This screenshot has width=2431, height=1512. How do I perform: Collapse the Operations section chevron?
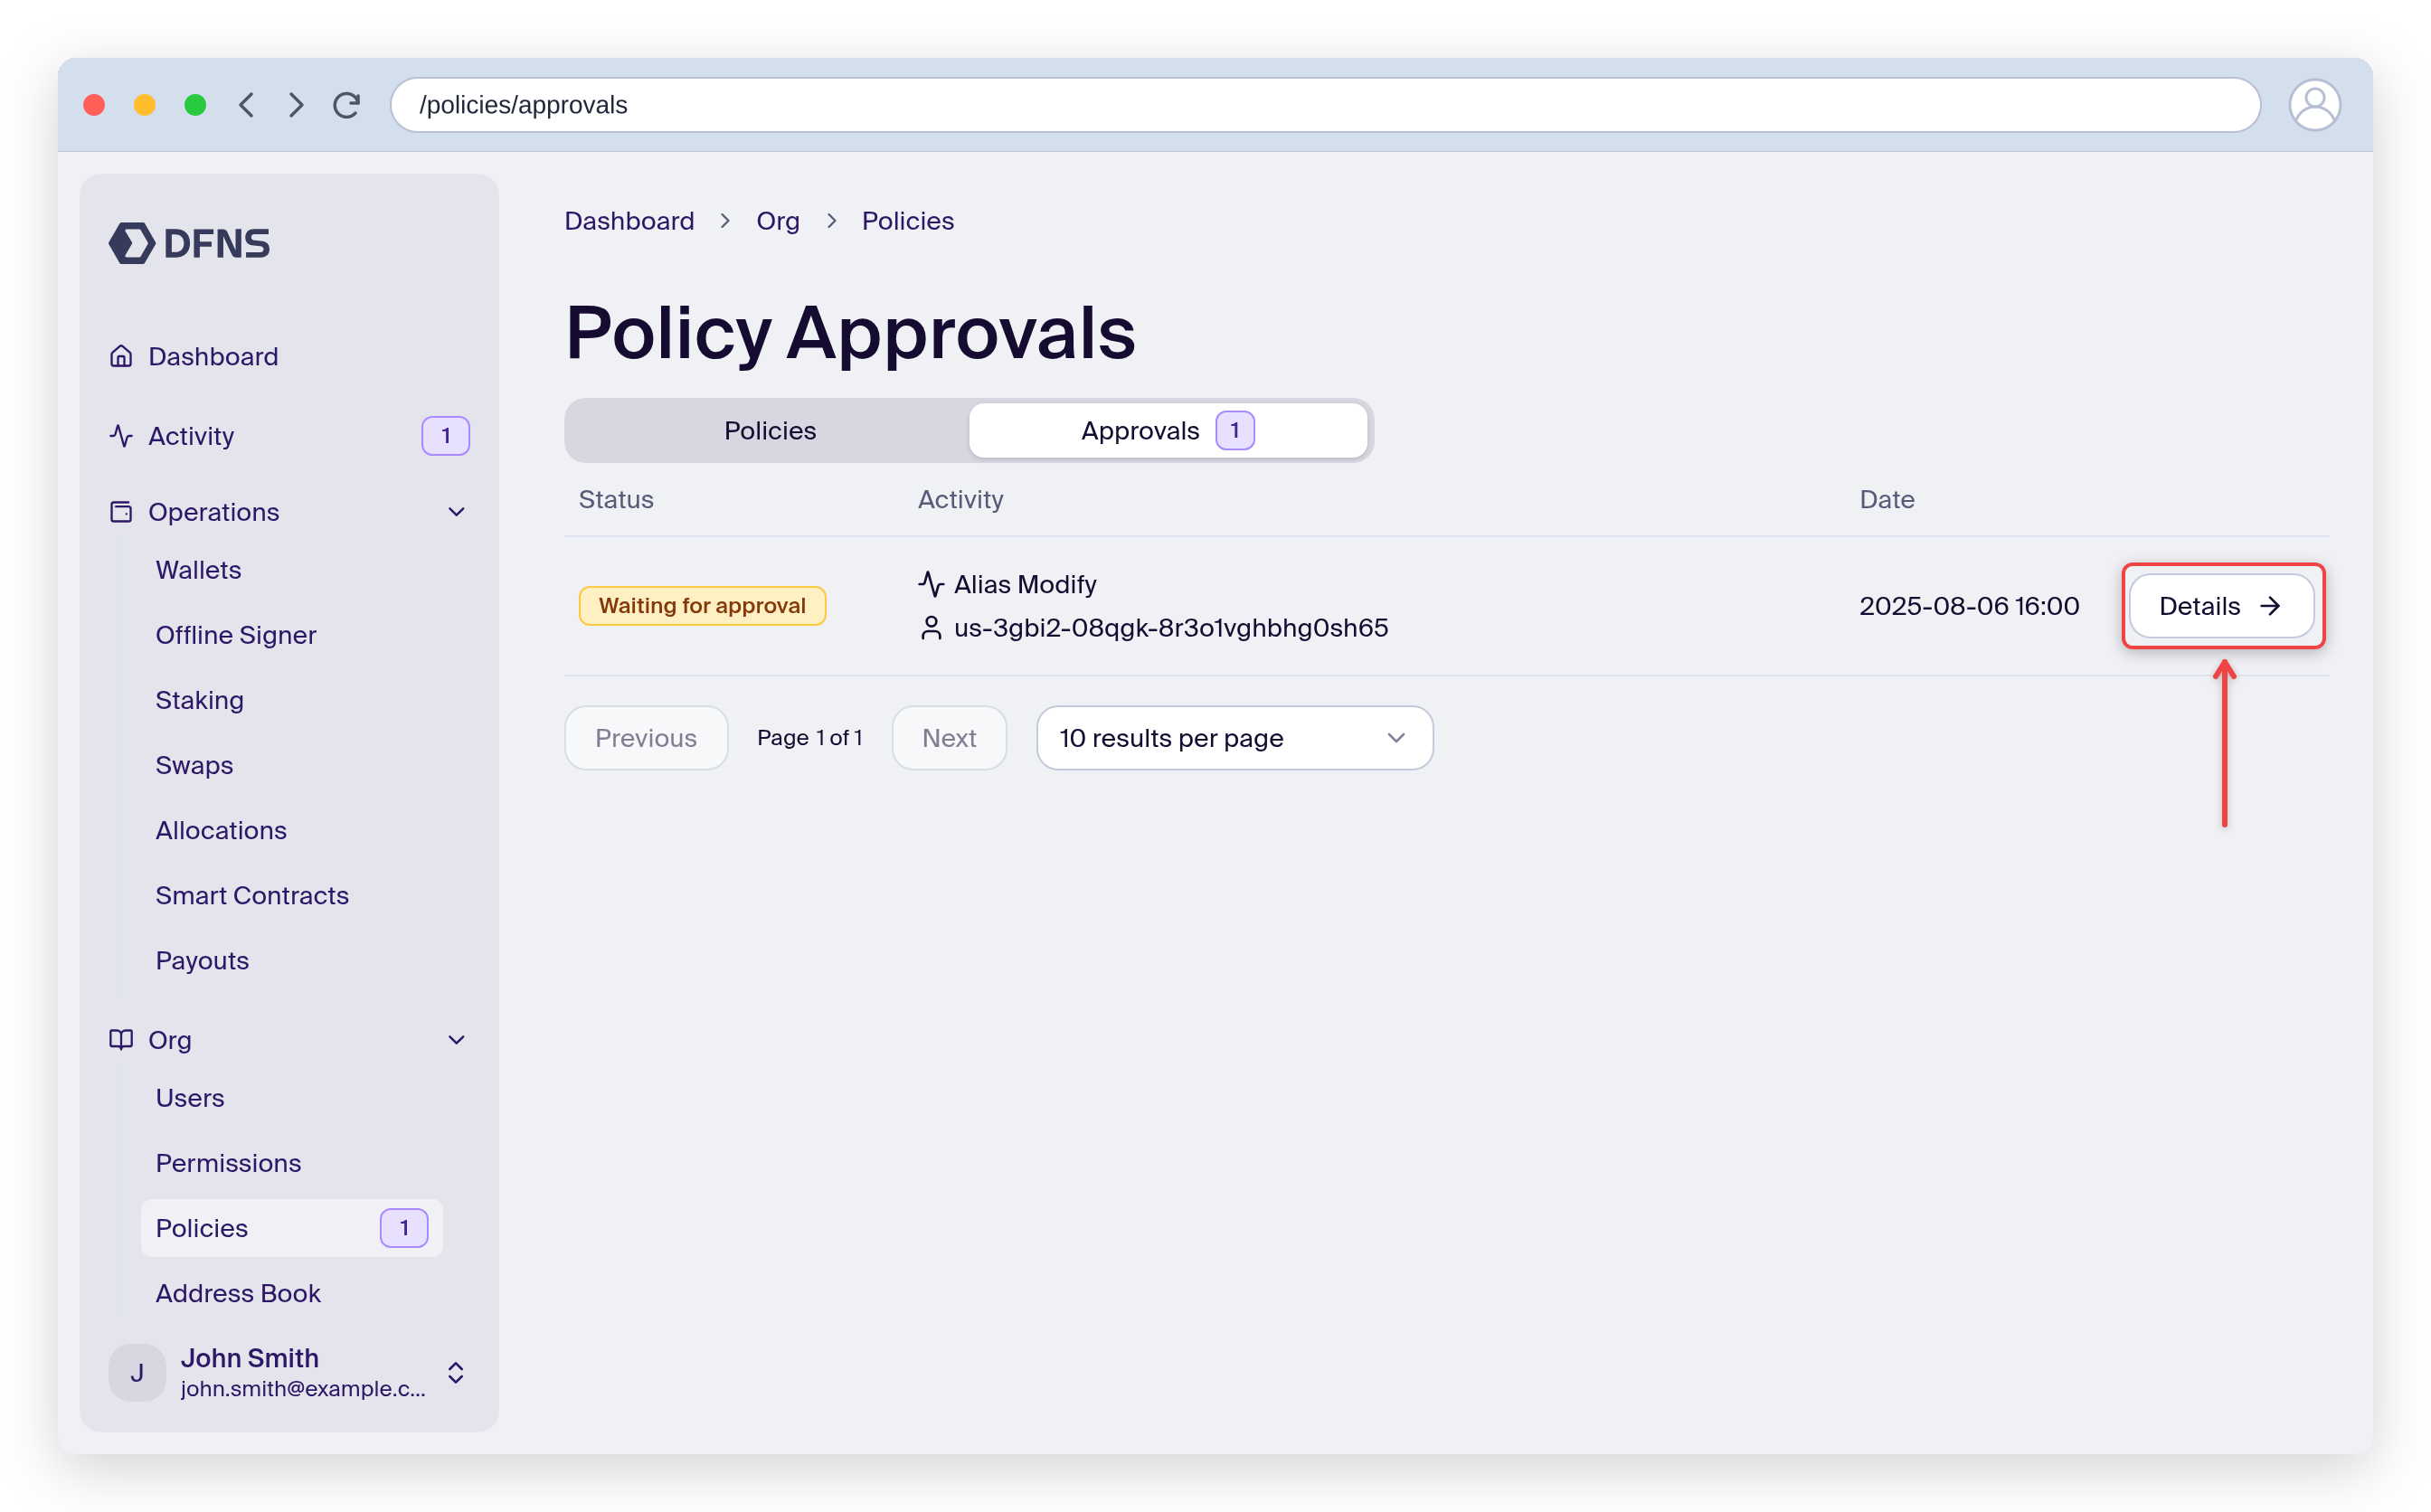[457, 512]
